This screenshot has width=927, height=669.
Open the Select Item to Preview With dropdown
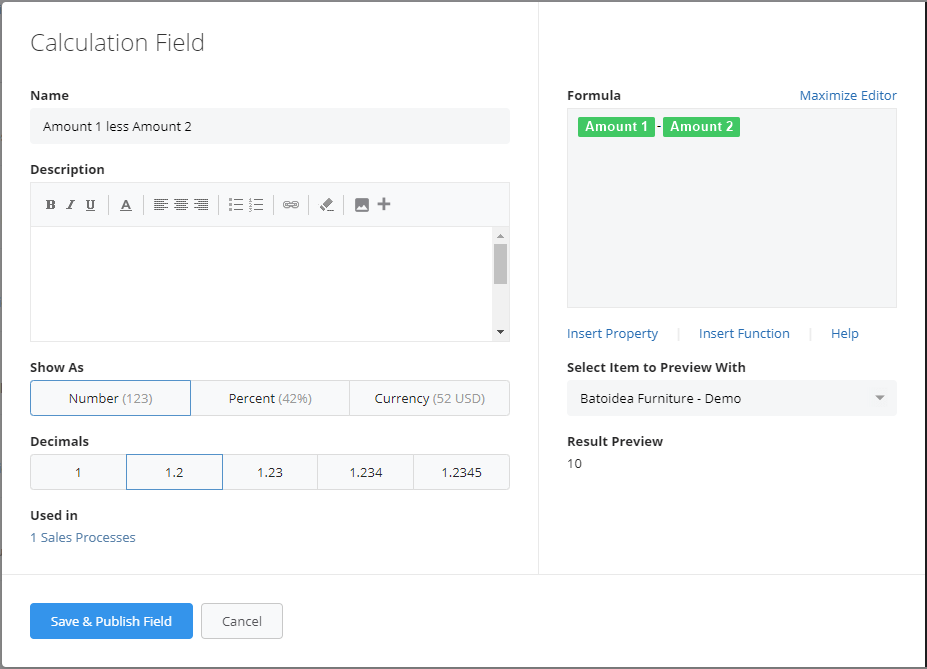[x=732, y=398]
